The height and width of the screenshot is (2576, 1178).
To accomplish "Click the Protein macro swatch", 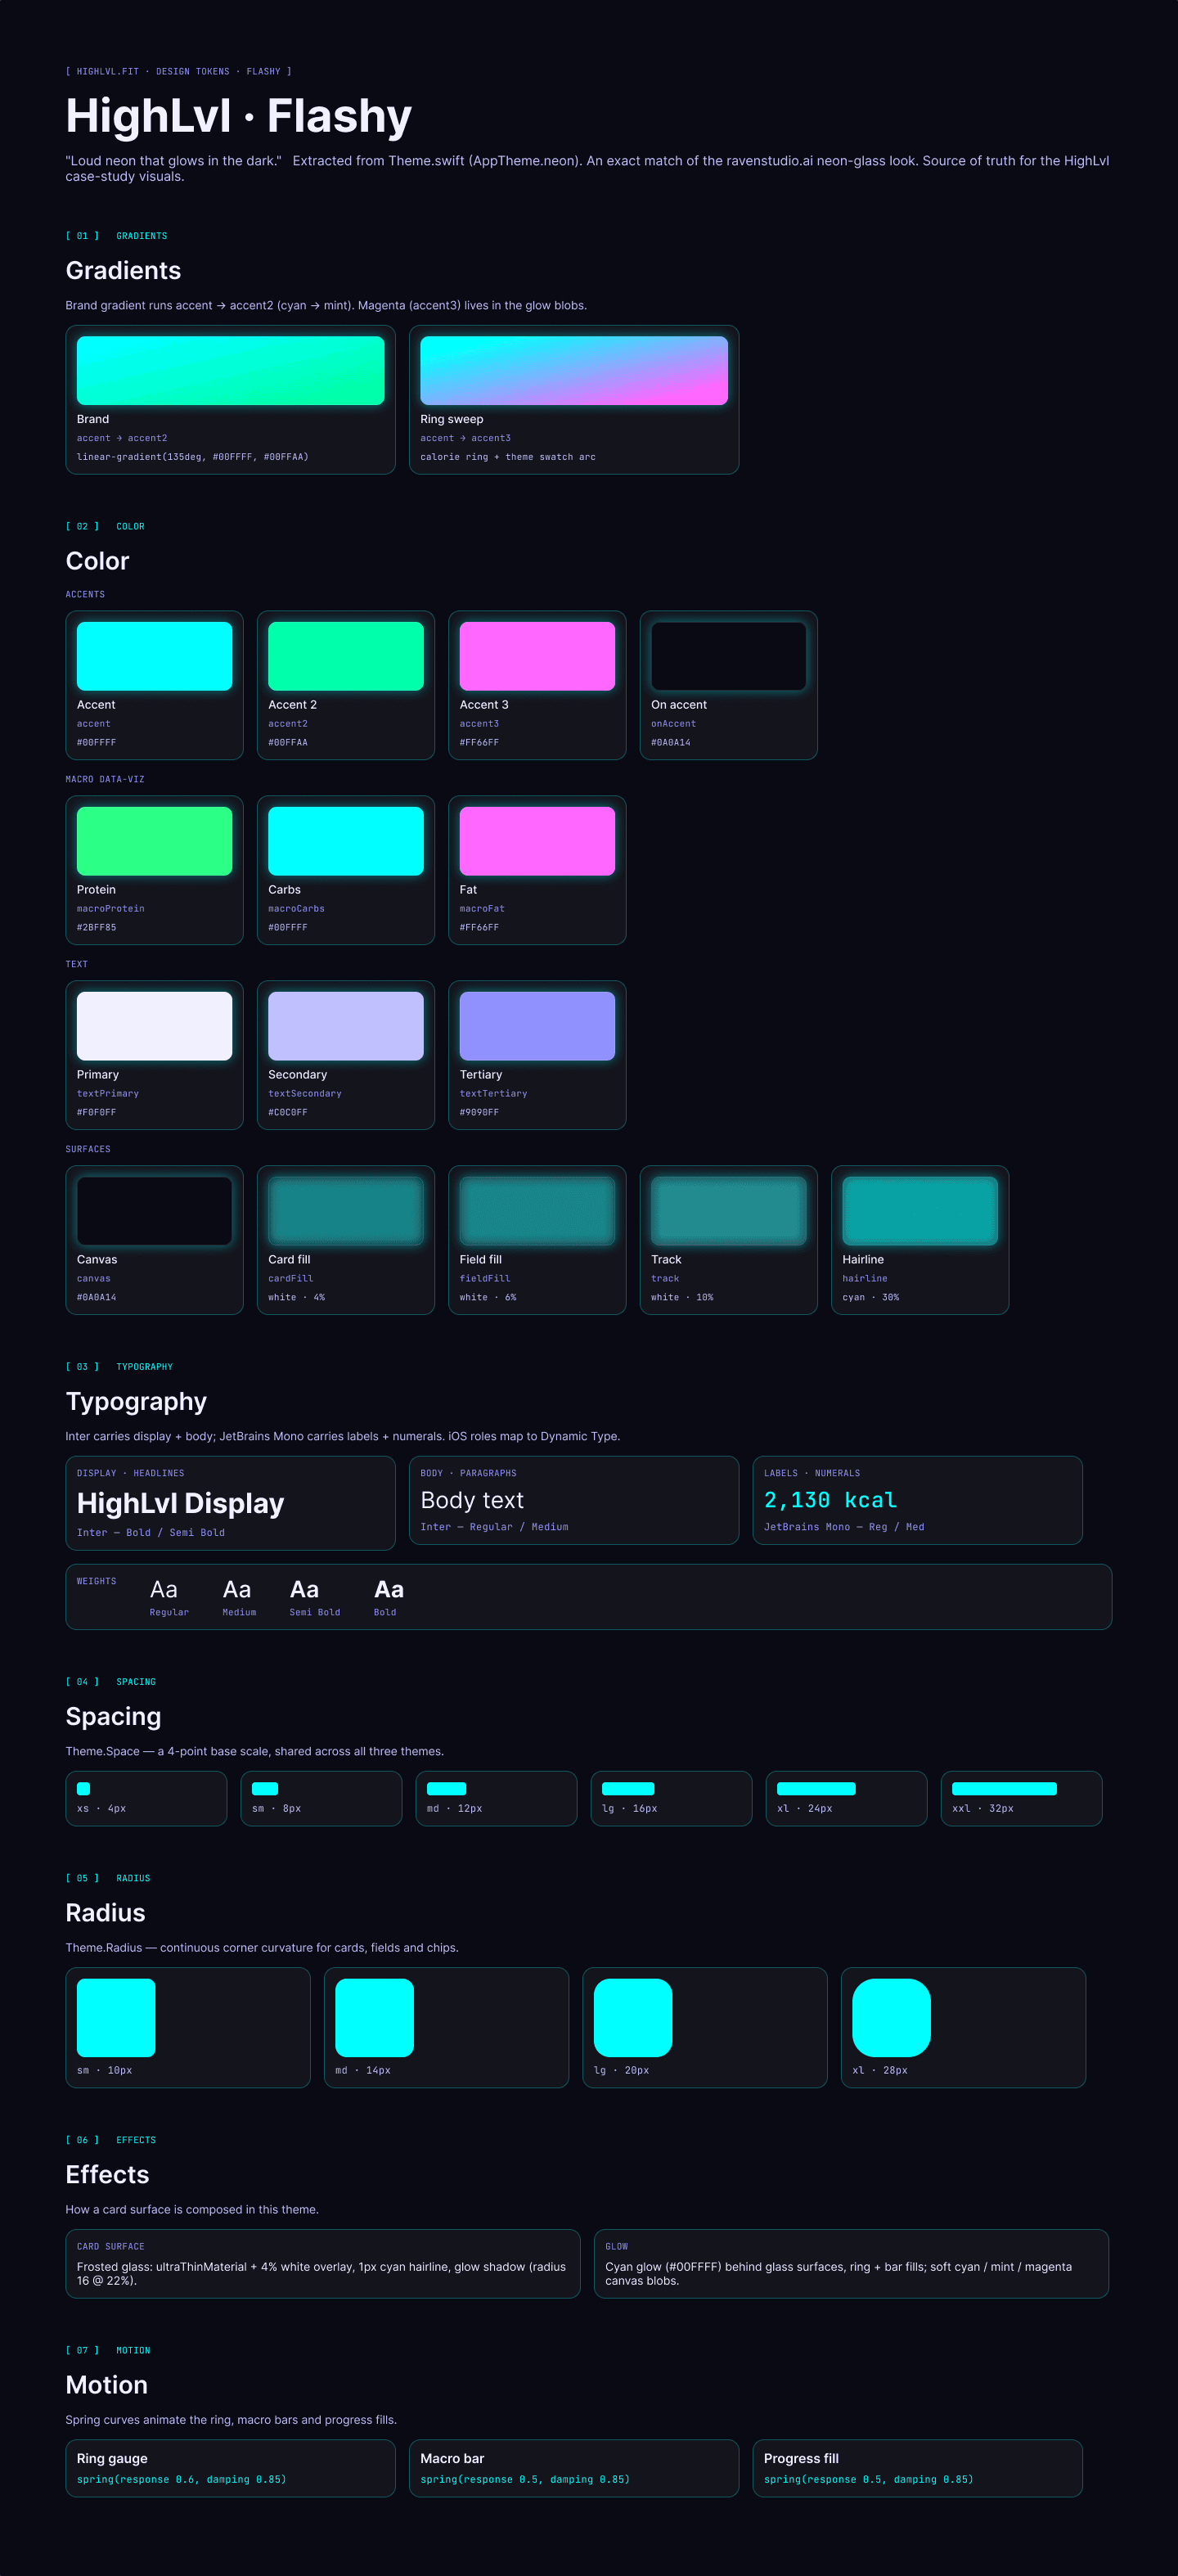I will click(x=154, y=841).
